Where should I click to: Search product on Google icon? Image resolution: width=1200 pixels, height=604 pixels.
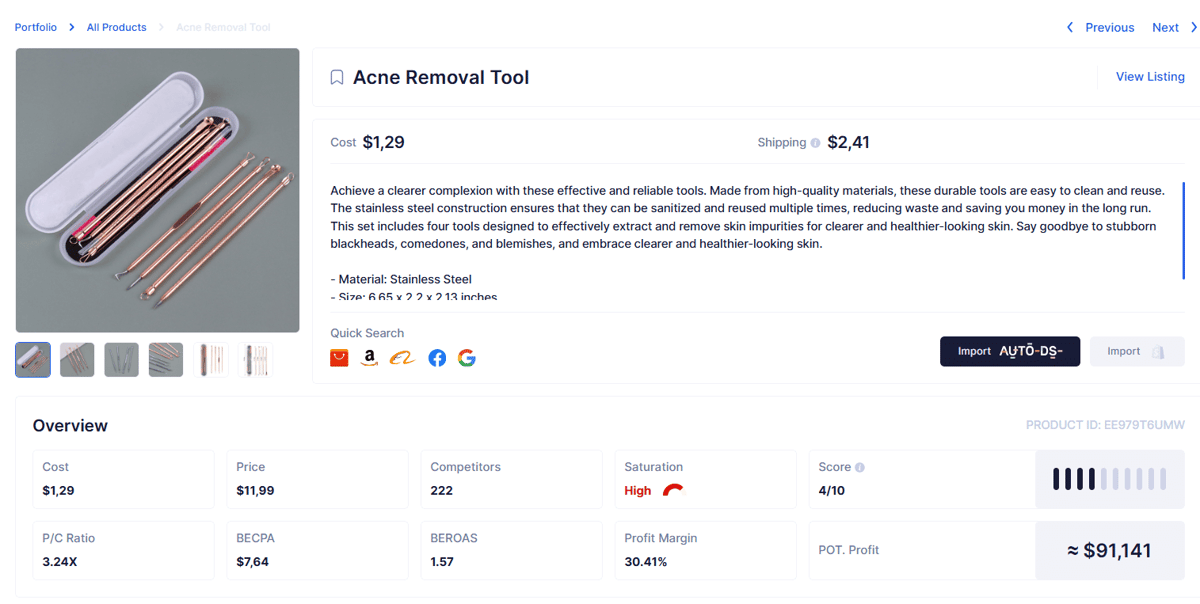pyautogui.click(x=467, y=358)
